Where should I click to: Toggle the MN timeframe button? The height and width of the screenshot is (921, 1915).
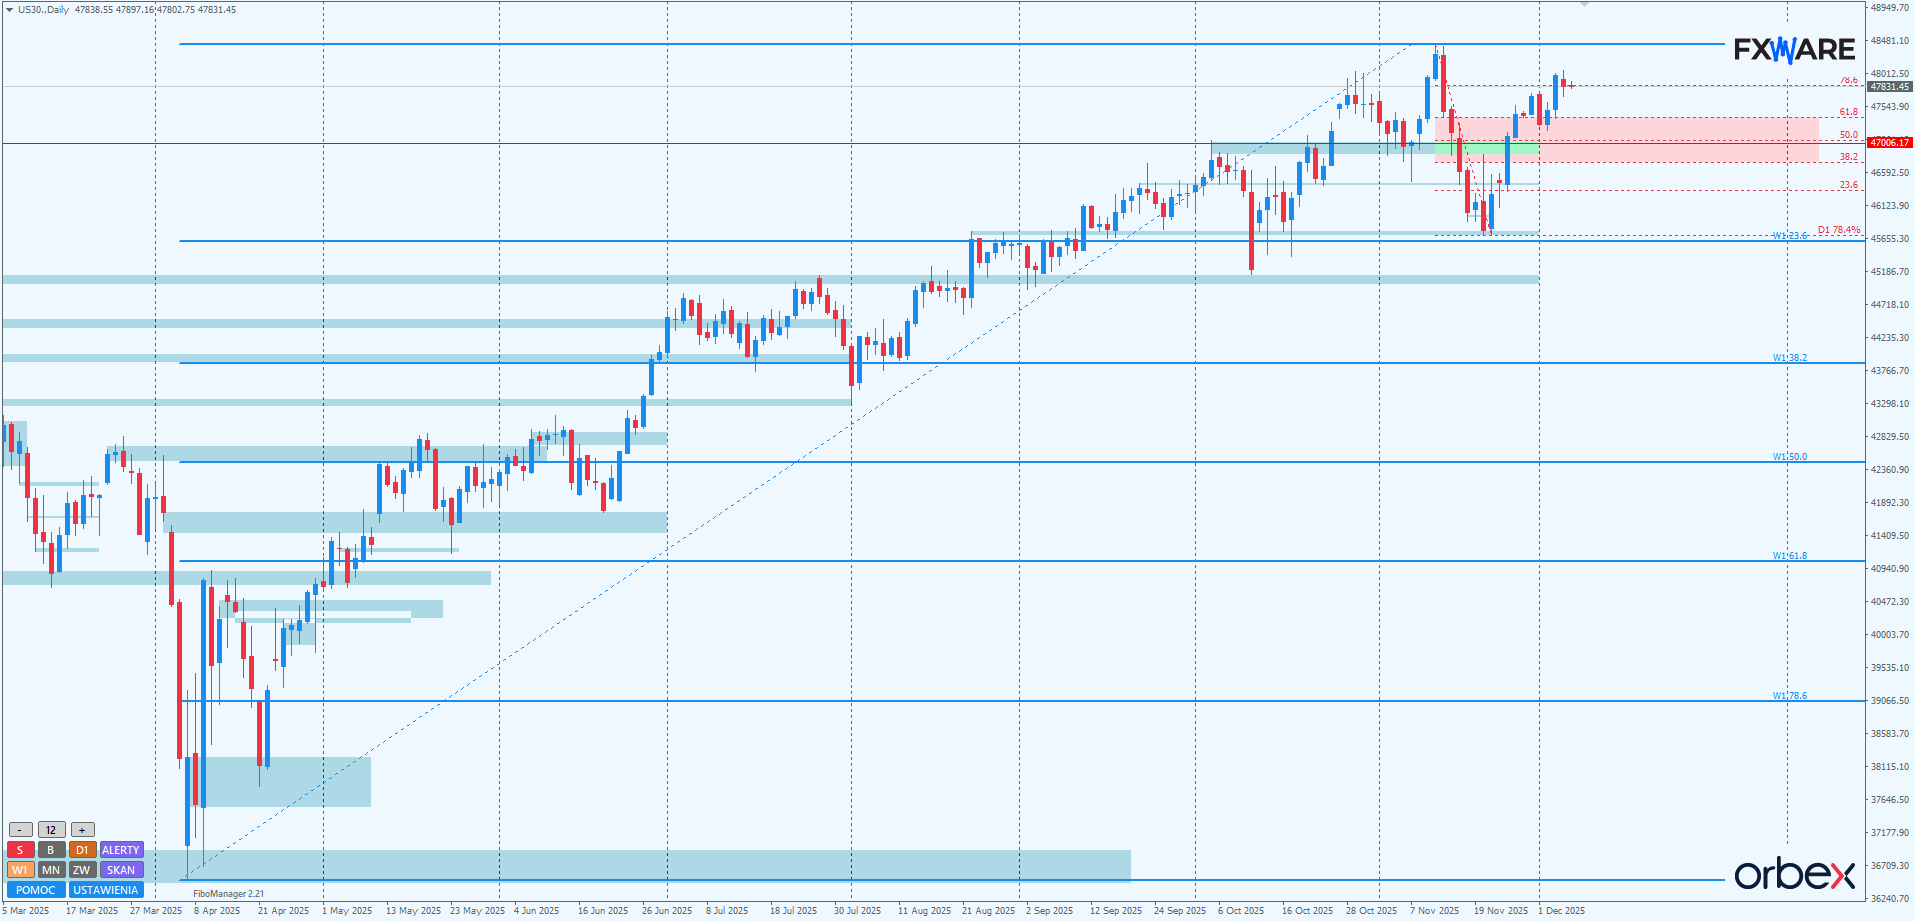click(51, 870)
